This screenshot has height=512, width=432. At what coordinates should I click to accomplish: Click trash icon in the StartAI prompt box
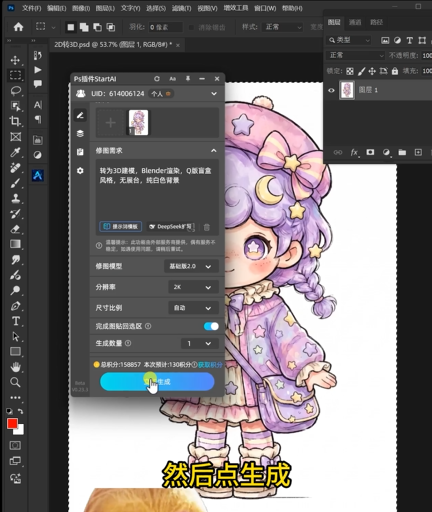click(207, 227)
